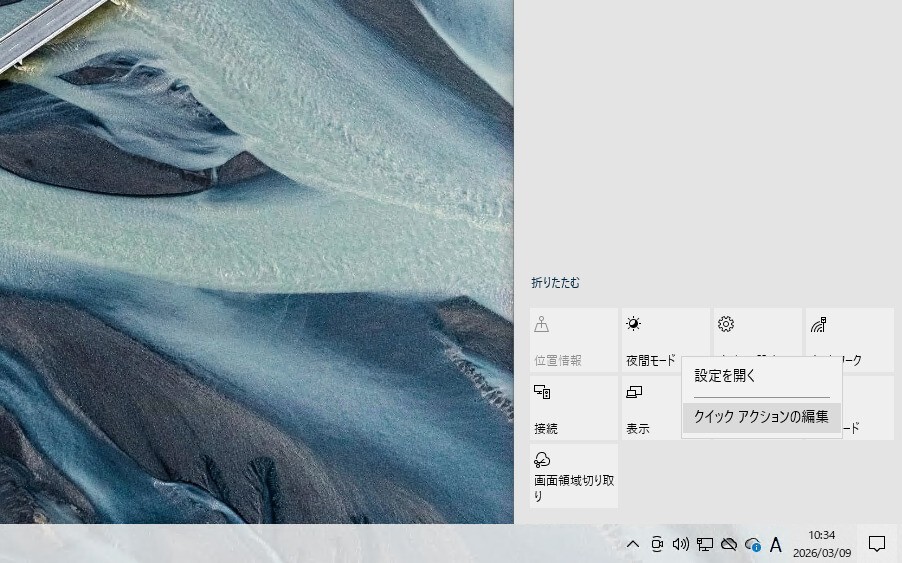Open the crossed-out OneDrive cloud tray icon
Viewport: 902px width, 563px height.
click(729, 544)
